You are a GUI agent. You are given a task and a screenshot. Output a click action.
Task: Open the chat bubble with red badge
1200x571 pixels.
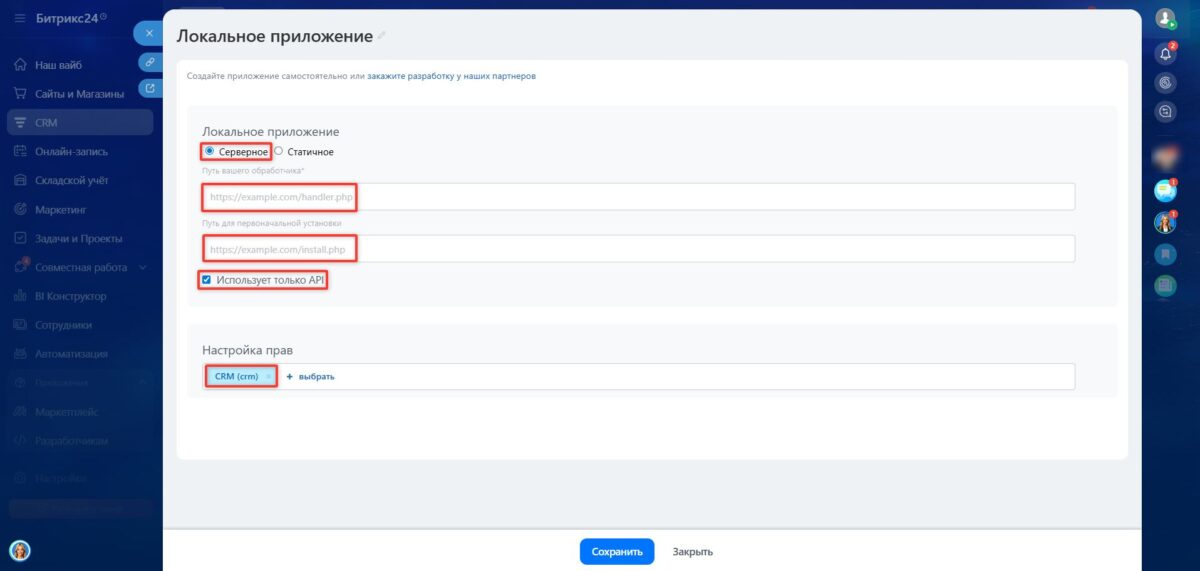[x=1165, y=190]
